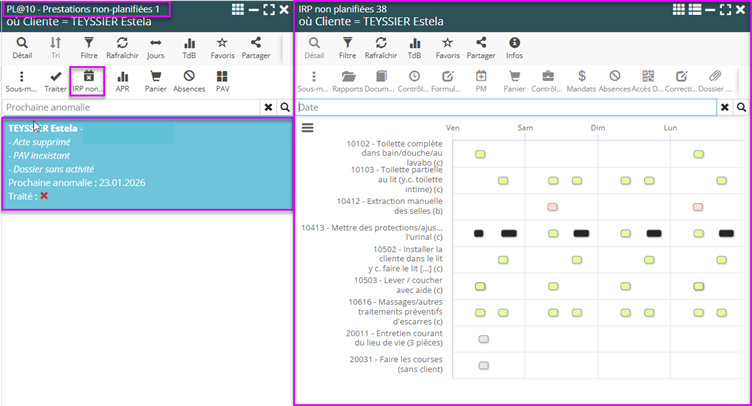Open the PAV icon
Screen dimensions: 752x406
pyautogui.click(x=222, y=81)
